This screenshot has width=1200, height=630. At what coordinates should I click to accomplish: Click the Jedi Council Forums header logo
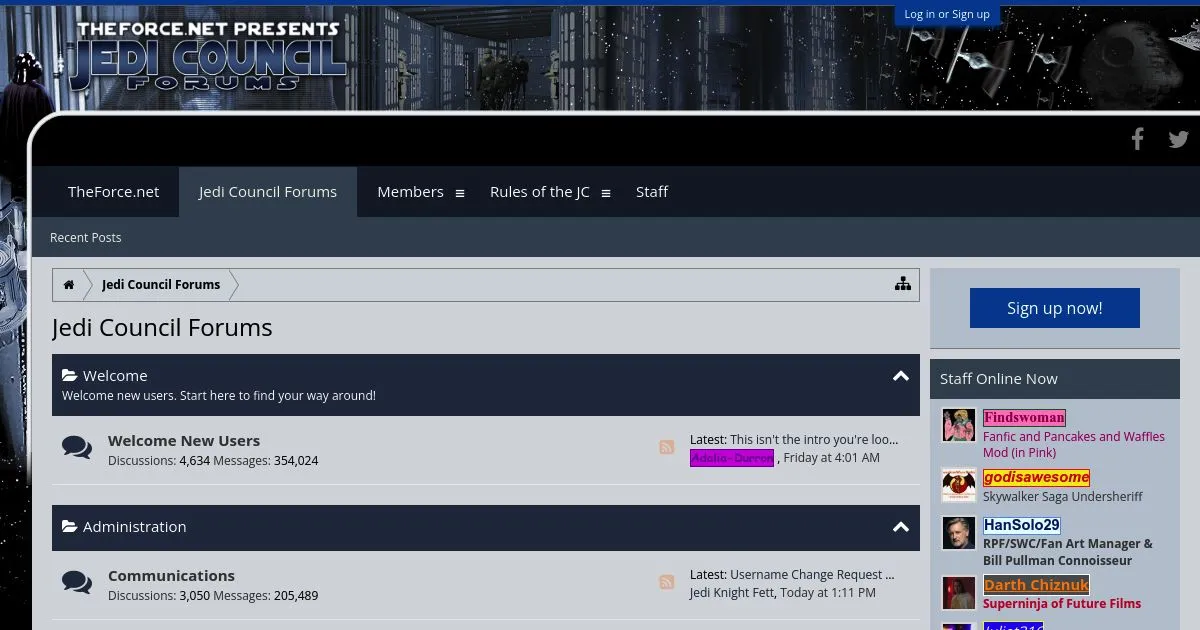[208, 55]
